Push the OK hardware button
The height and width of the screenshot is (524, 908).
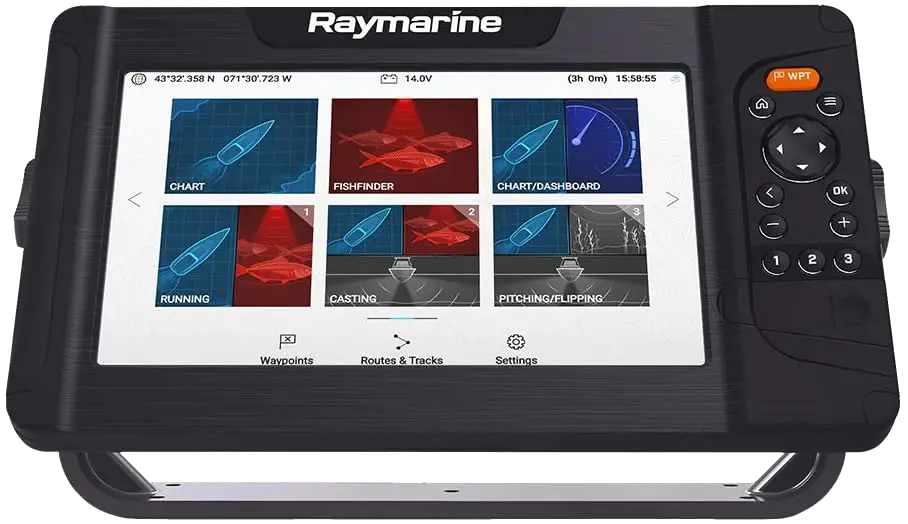840,191
